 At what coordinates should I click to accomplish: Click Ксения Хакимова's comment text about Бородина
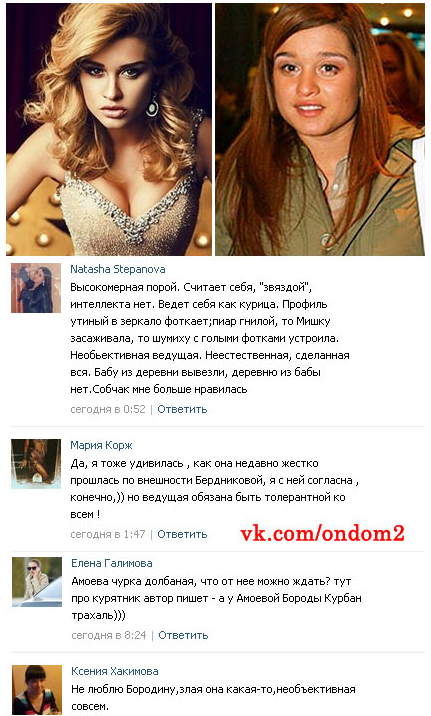click(x=213, y=698)
